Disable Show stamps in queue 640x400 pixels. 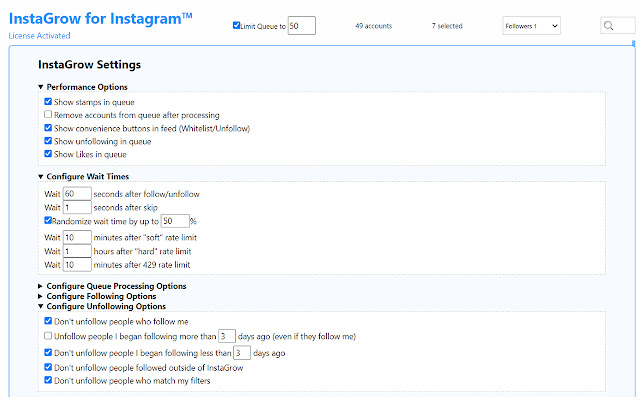pos(48,102)
